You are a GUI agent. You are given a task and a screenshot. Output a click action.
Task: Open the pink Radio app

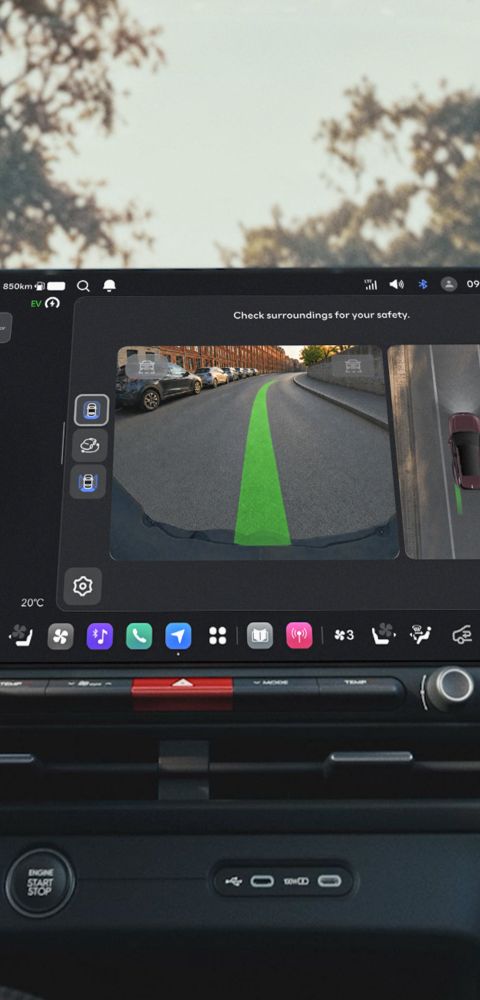pyautogui.click(x=299, y=636)
